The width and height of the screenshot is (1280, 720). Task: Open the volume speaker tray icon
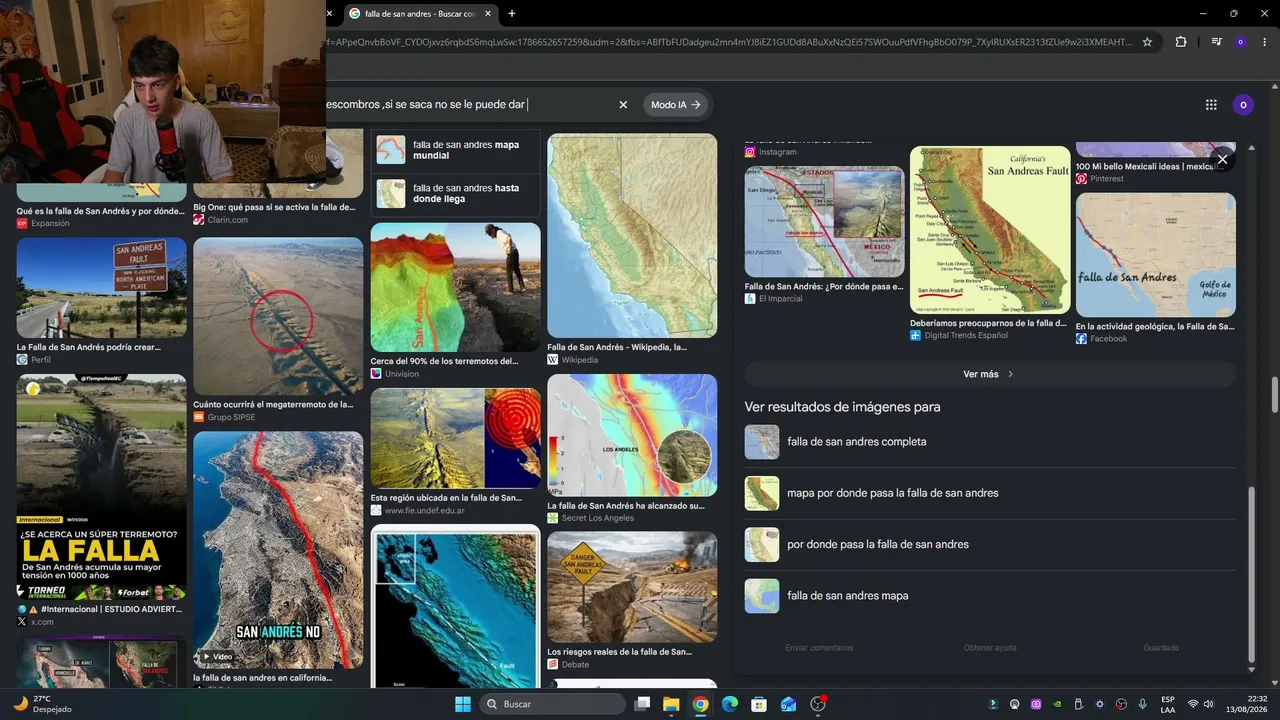(1208, 704)
